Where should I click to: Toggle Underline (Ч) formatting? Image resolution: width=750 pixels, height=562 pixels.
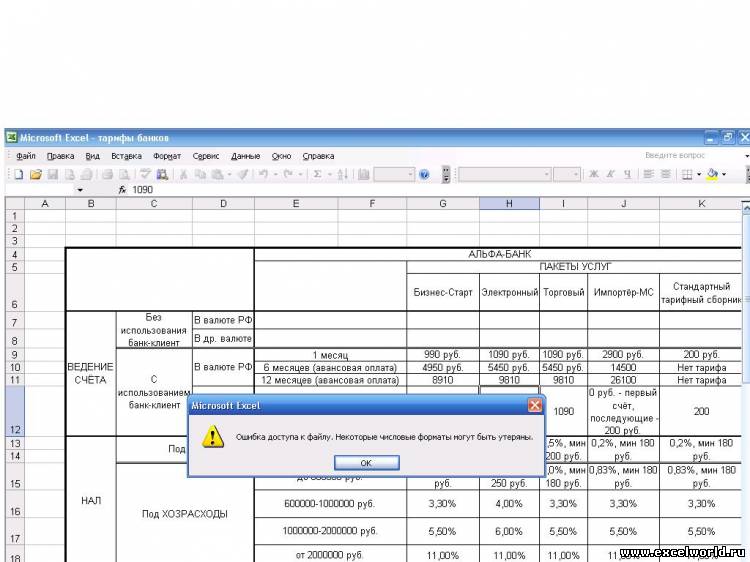[627, 174]
